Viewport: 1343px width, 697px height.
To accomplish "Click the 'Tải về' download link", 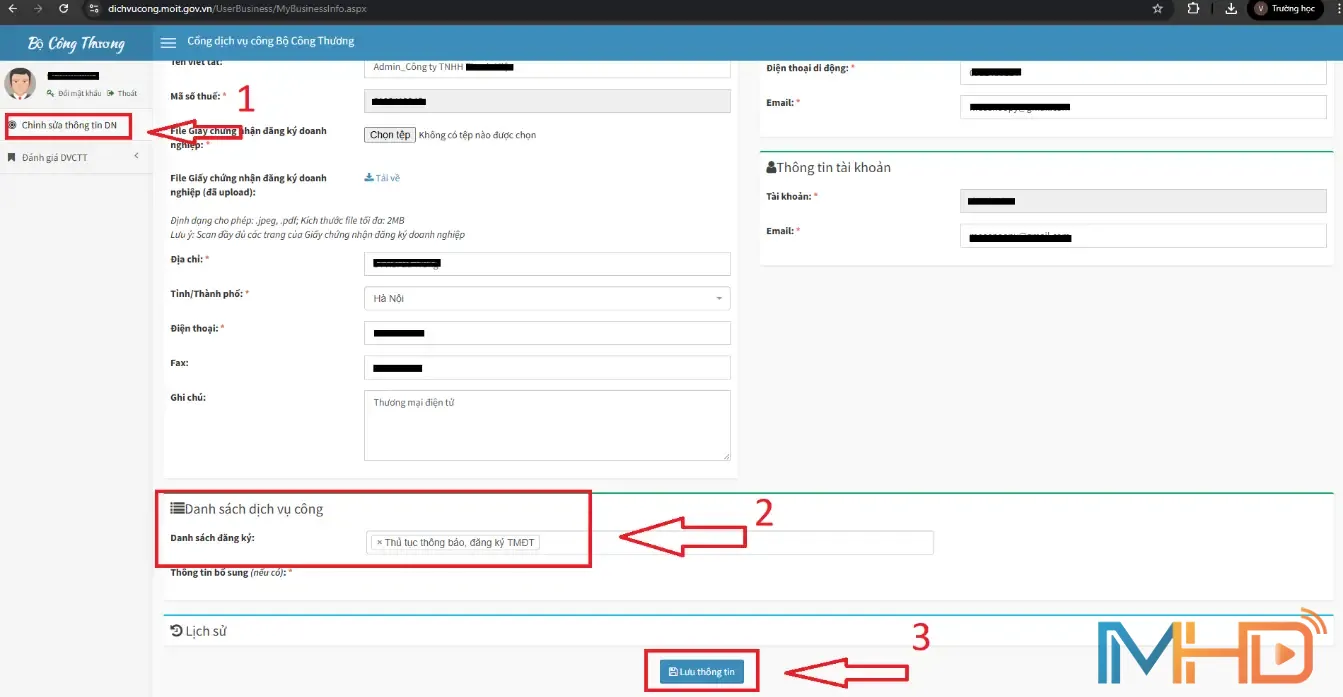I will 383,178.
